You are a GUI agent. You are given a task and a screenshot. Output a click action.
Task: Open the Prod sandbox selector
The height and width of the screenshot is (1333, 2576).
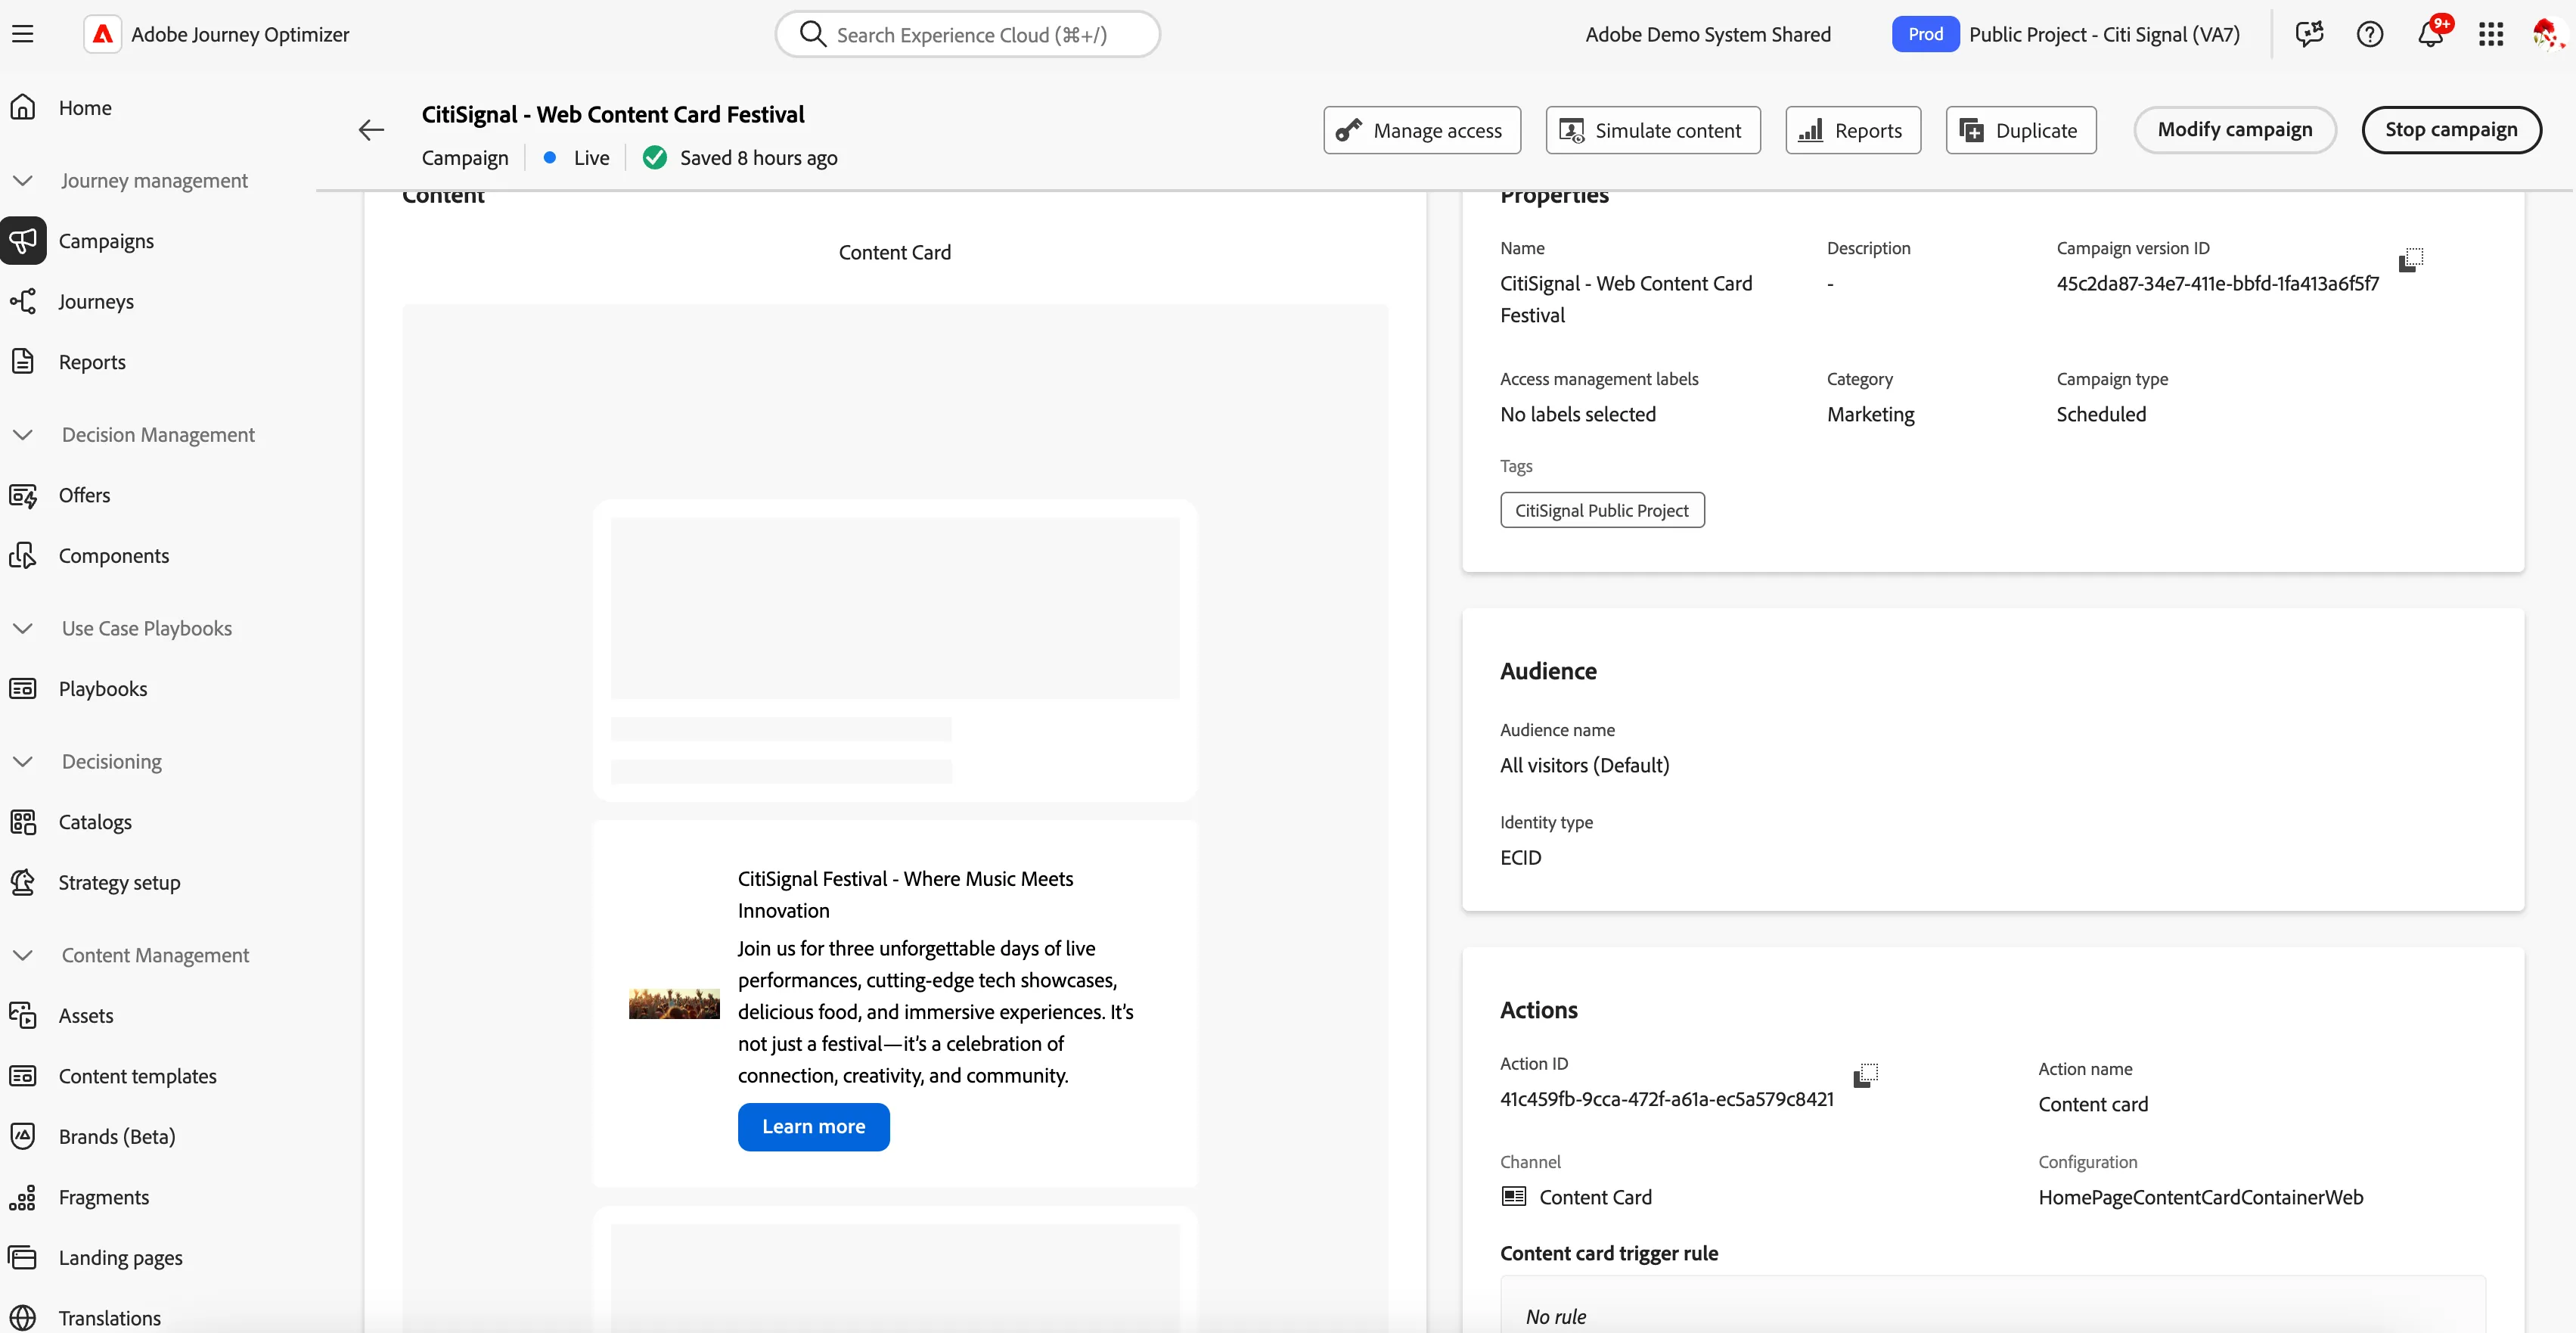[1925, 34]
